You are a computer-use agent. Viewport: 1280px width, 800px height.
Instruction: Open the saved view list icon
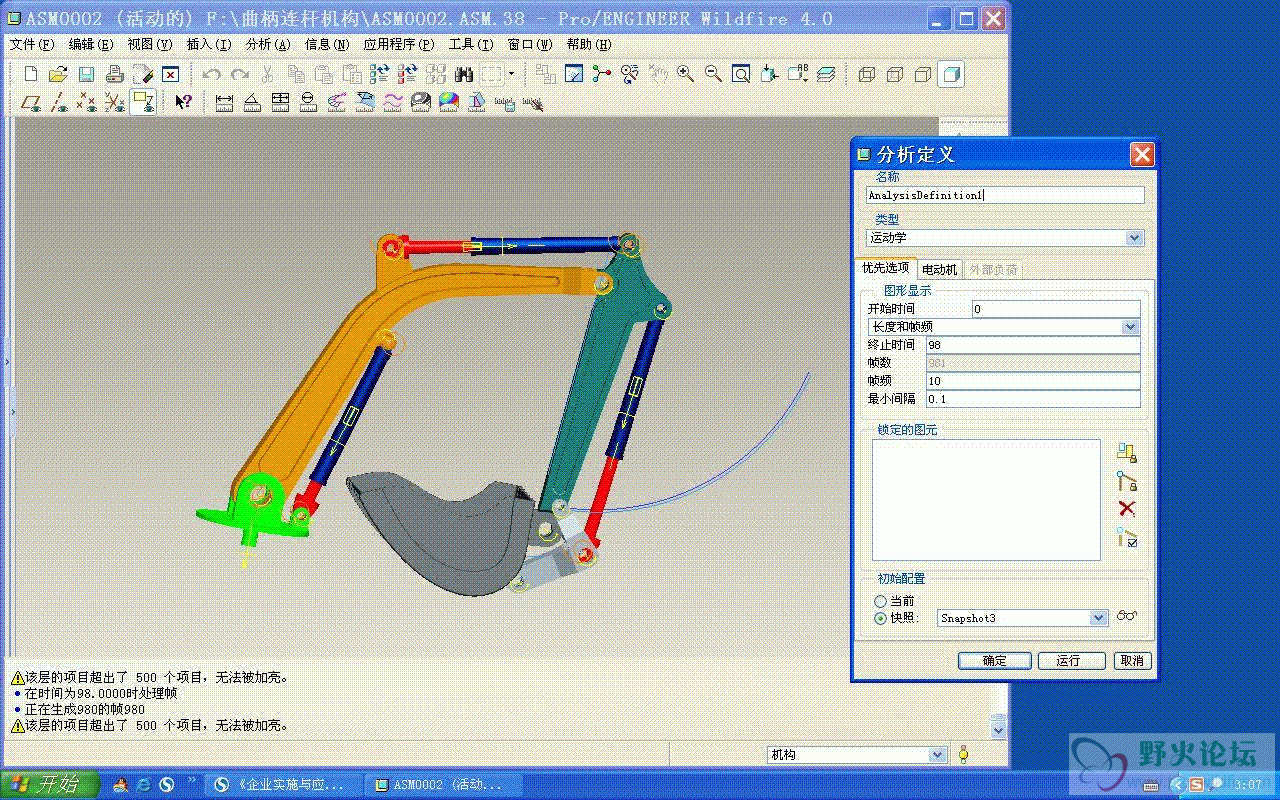pyautogui.click(x=798, y=74)
